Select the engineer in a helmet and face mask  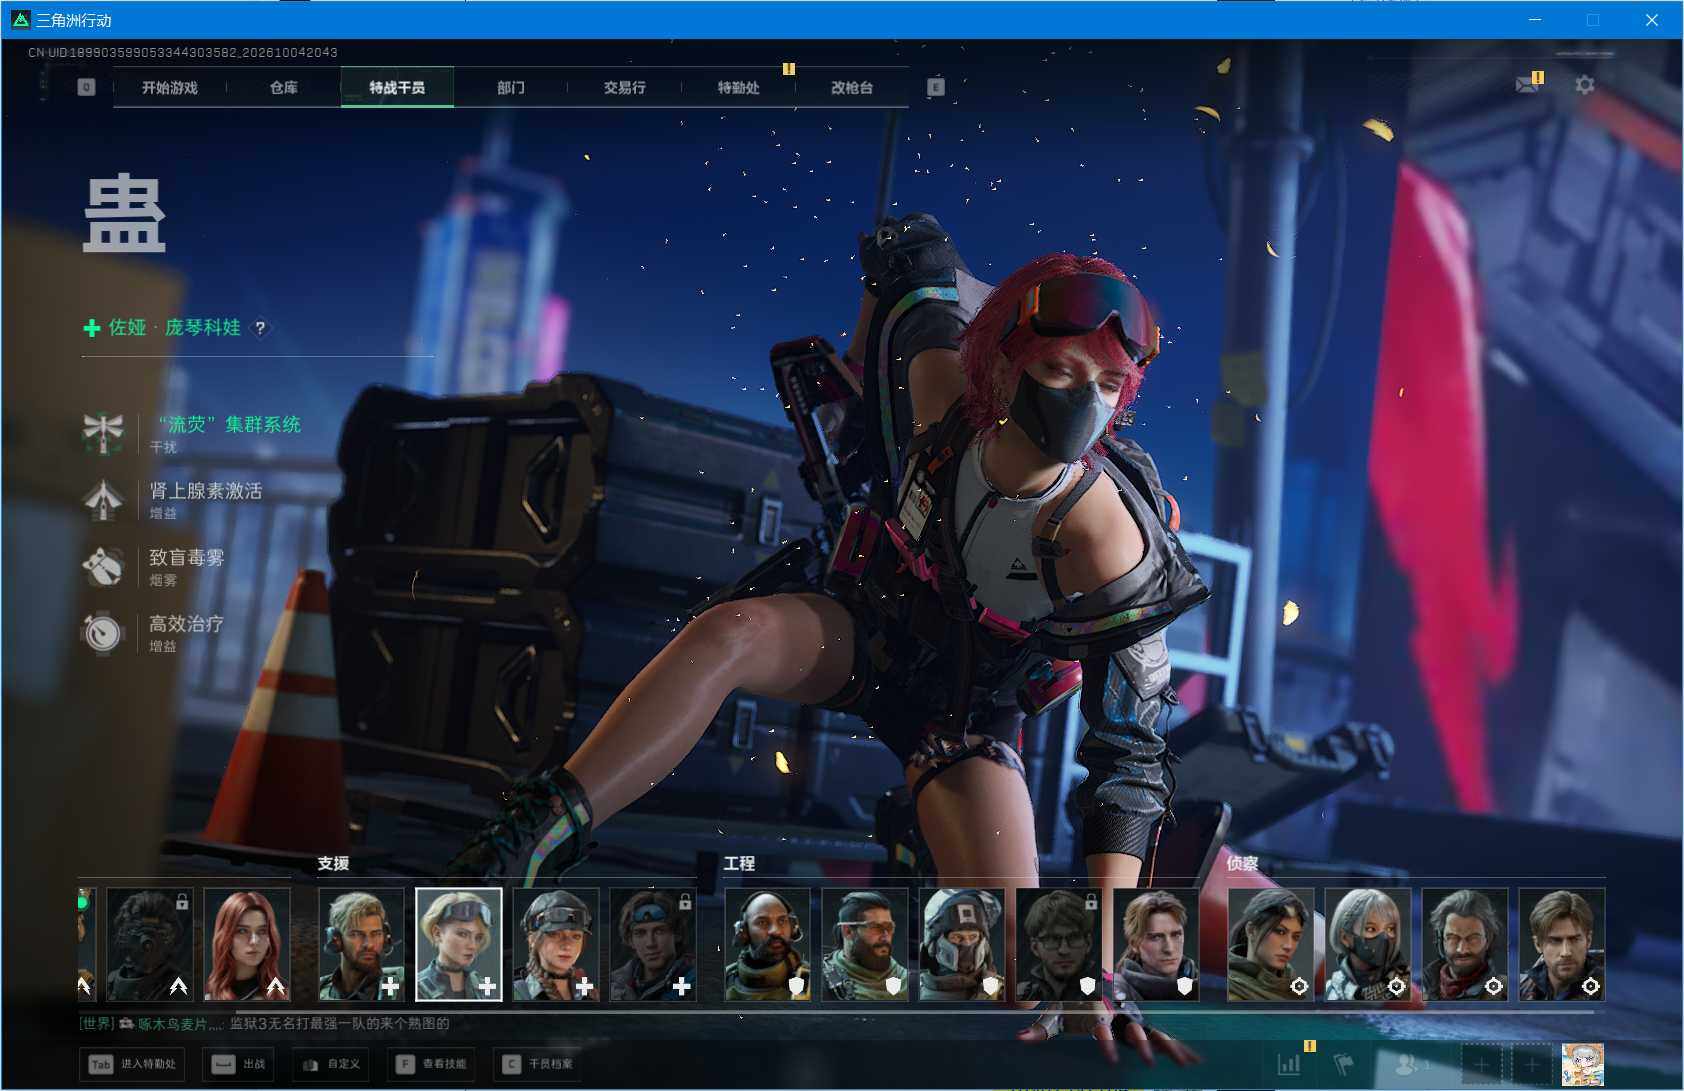pos(962,945)
